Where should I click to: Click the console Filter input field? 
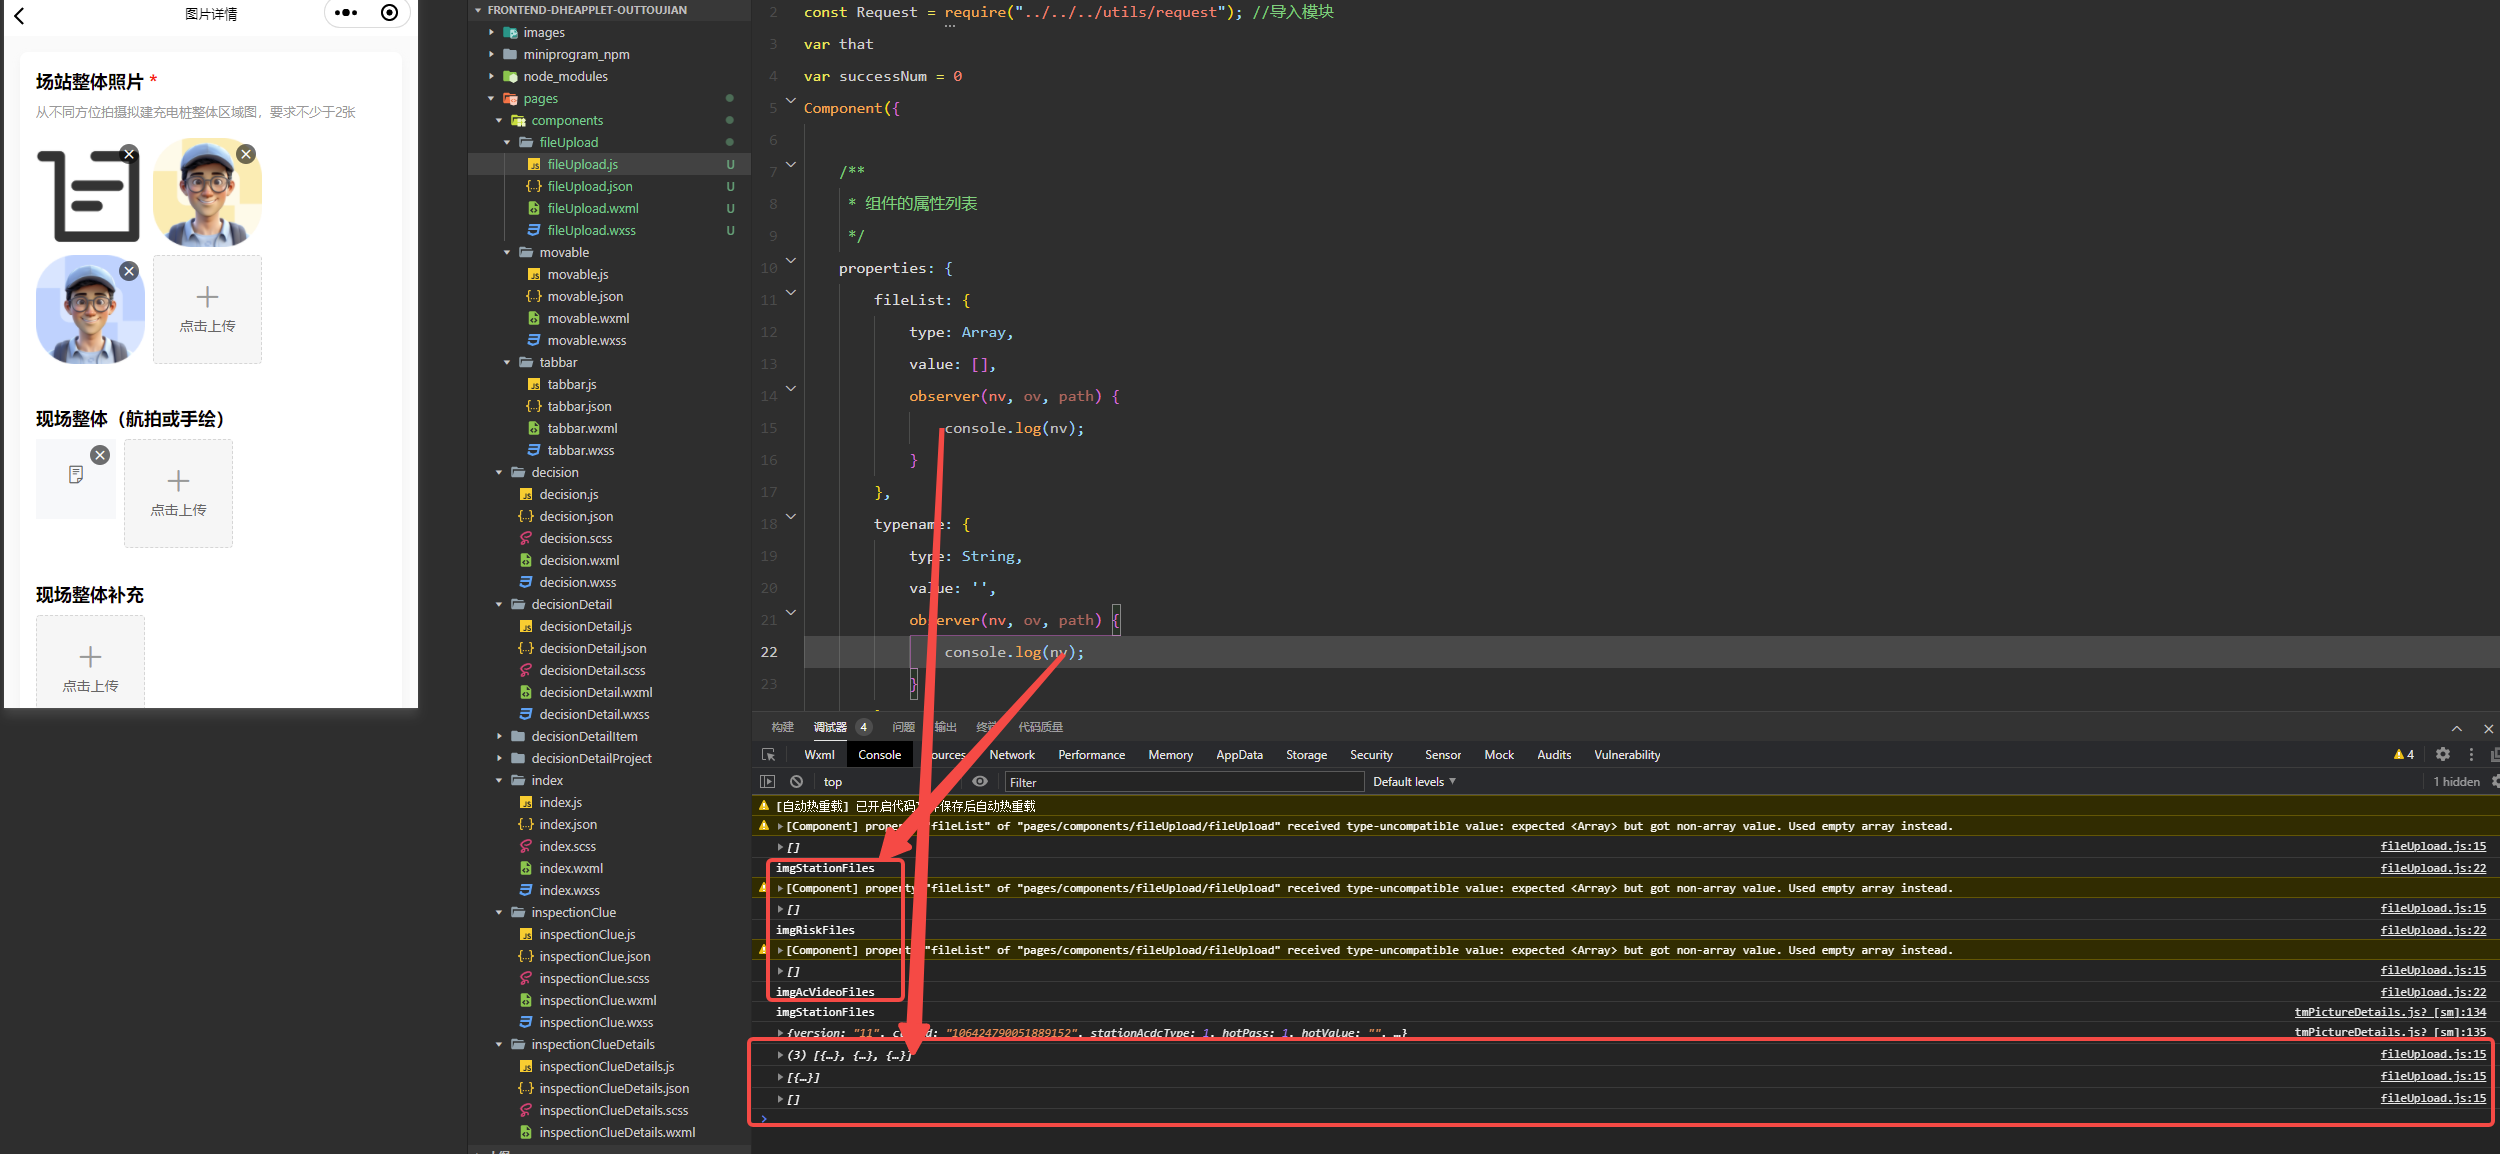1183,782
